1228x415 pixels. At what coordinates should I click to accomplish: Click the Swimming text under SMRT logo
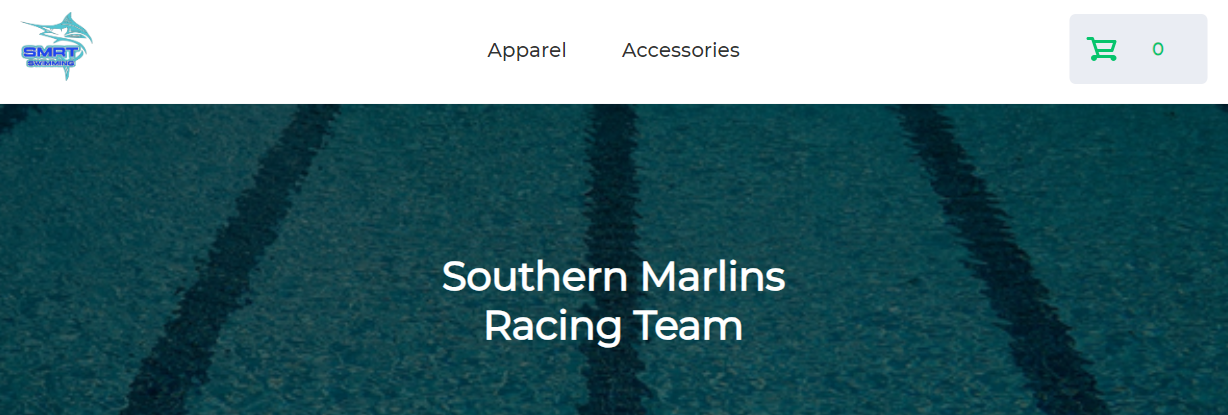(x=51, y=63)
